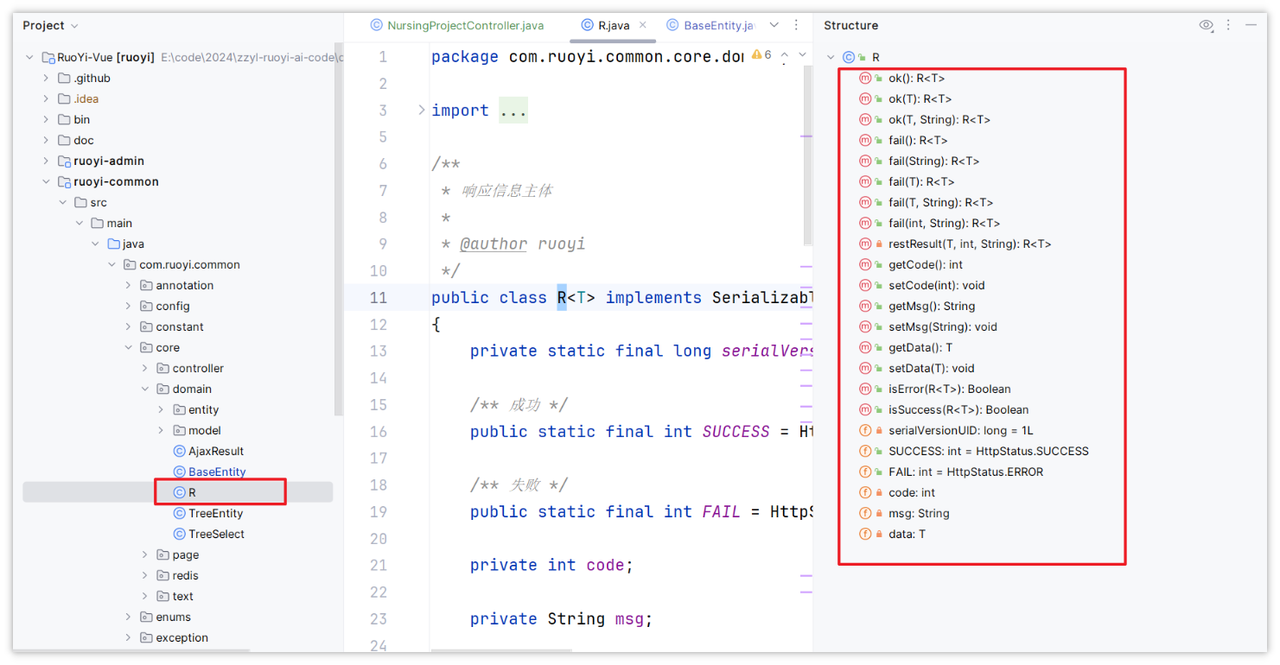Switch to the BaseEntity.java editor tab
1280x665 pixels.
(x=710, y=25)
